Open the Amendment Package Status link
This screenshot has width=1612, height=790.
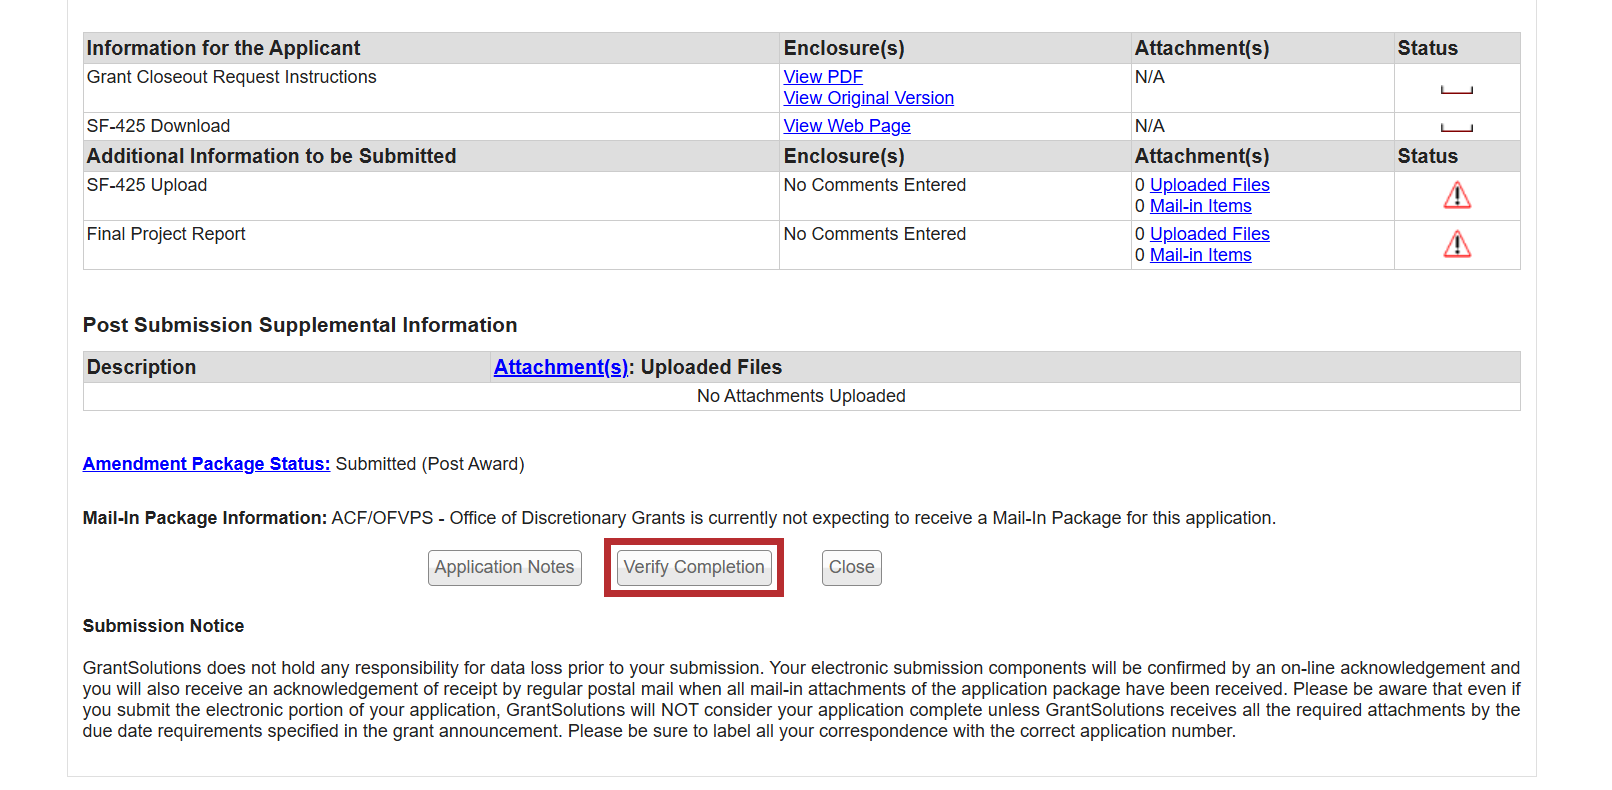tap(206, 464)
